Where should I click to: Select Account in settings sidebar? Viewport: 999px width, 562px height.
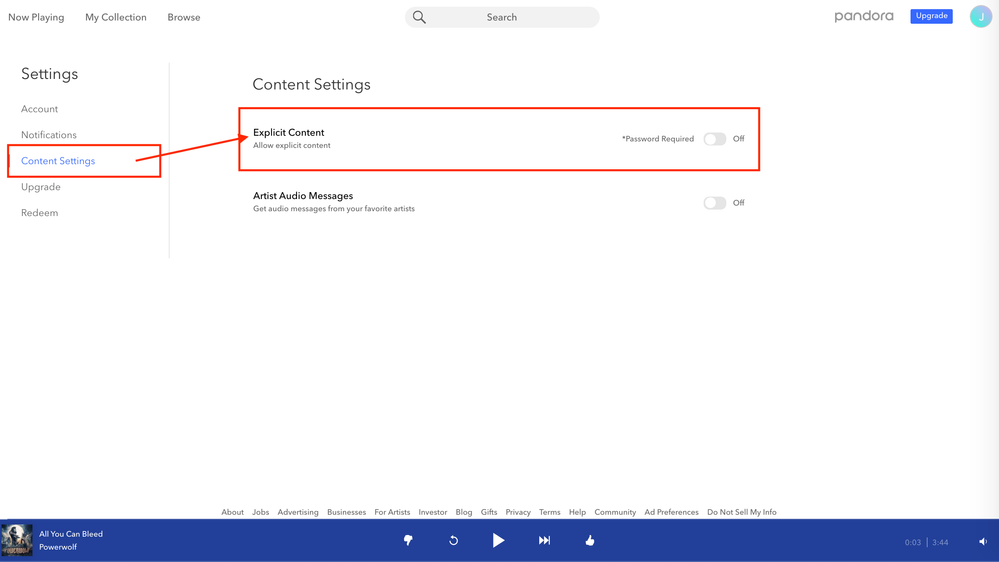tap(40, 109)
